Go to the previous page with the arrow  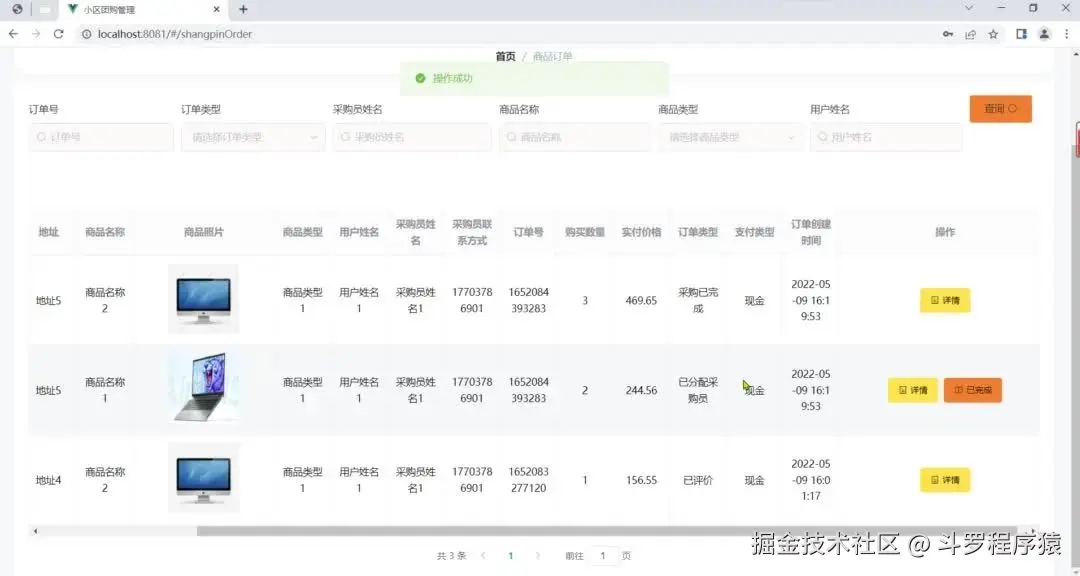pos(484,555)
